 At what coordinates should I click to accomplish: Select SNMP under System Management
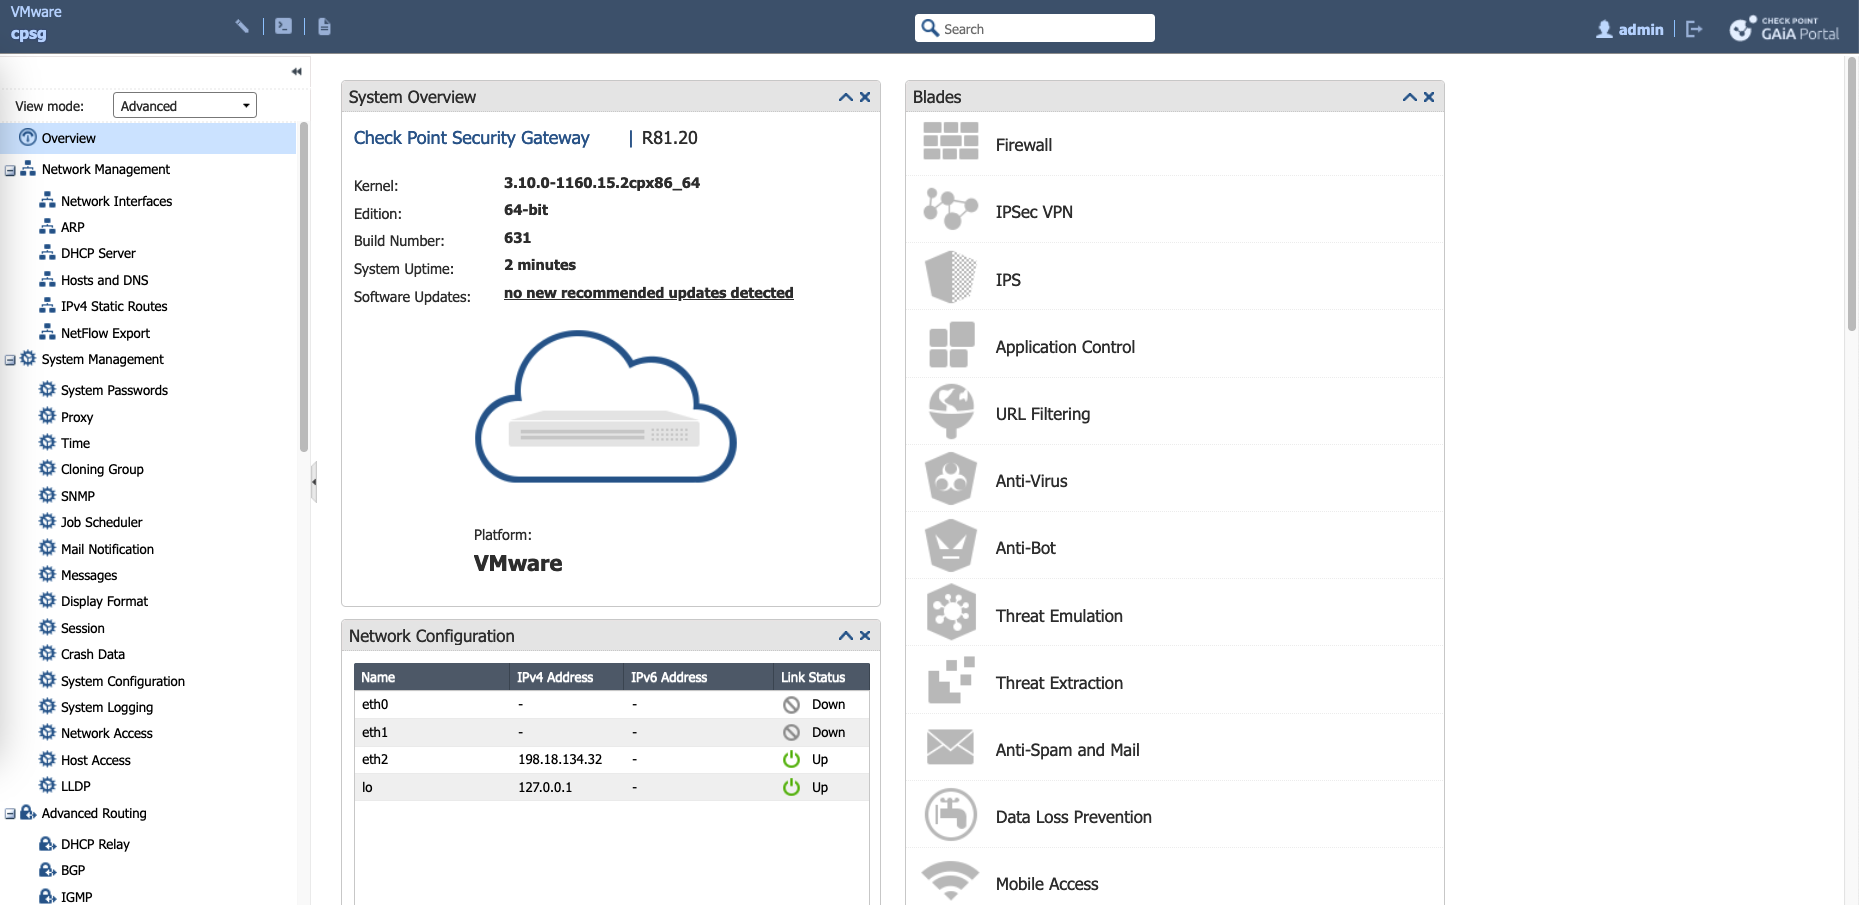(78, 496)
